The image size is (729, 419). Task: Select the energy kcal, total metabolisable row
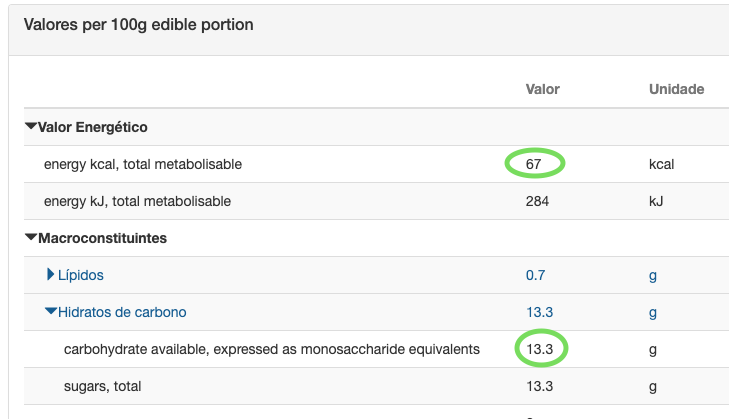(143, 164)
